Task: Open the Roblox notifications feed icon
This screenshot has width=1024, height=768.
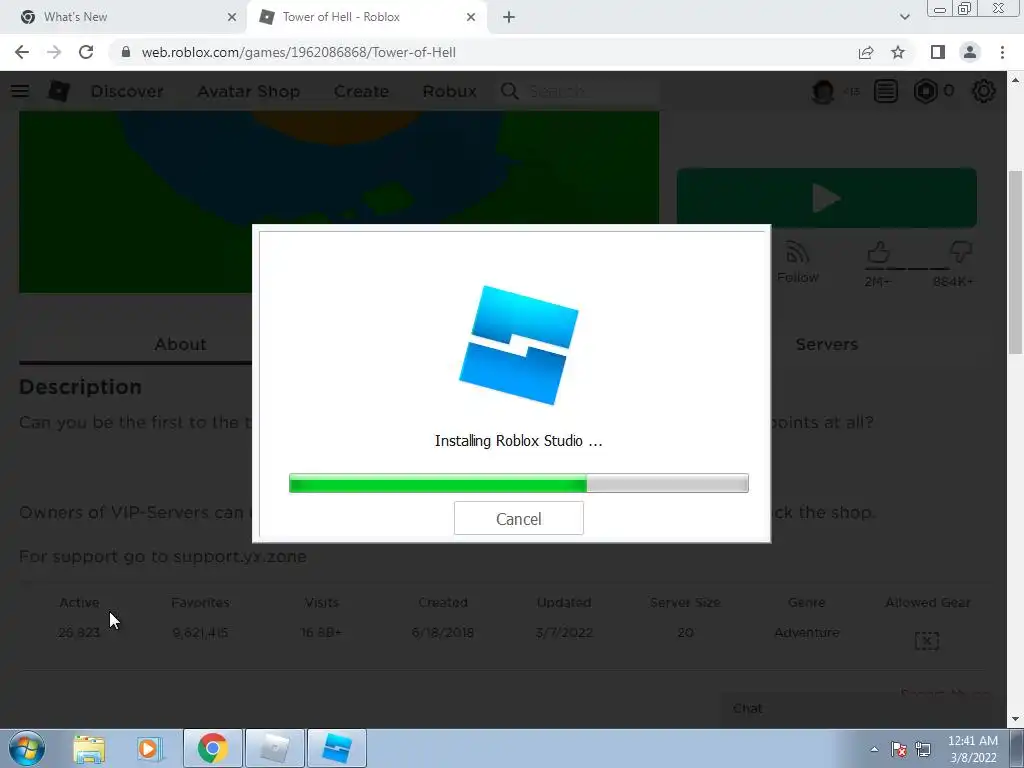Action: (x=886, y=91)
